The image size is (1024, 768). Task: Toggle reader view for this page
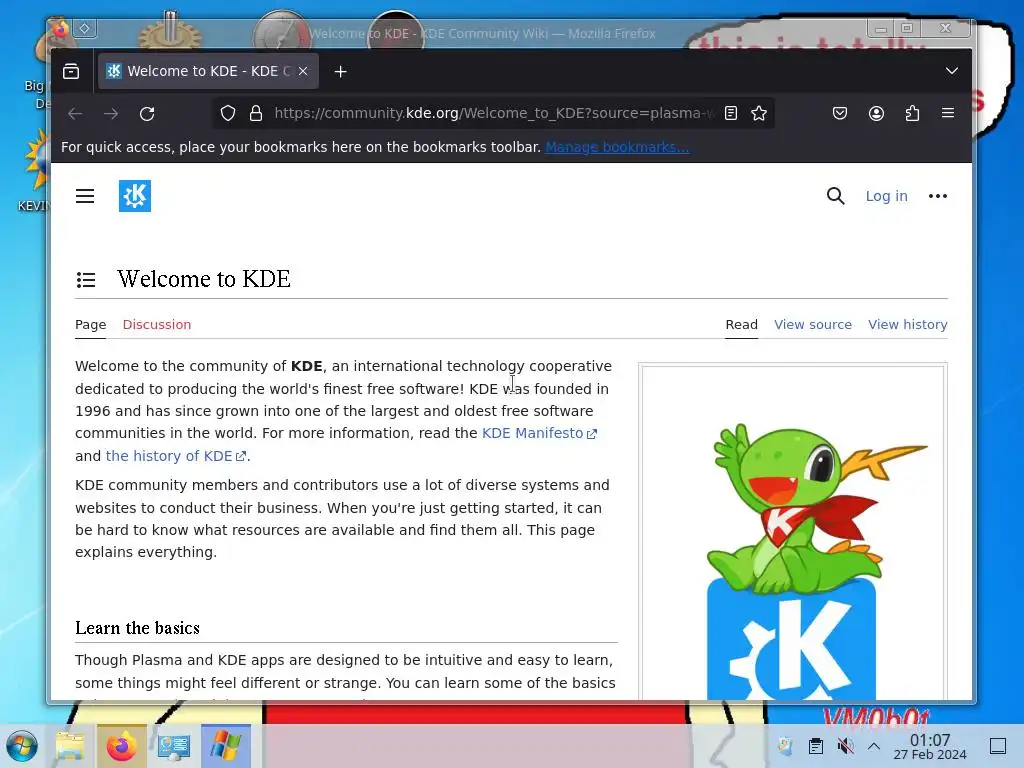pyautogui.click(x=731, y=114)
